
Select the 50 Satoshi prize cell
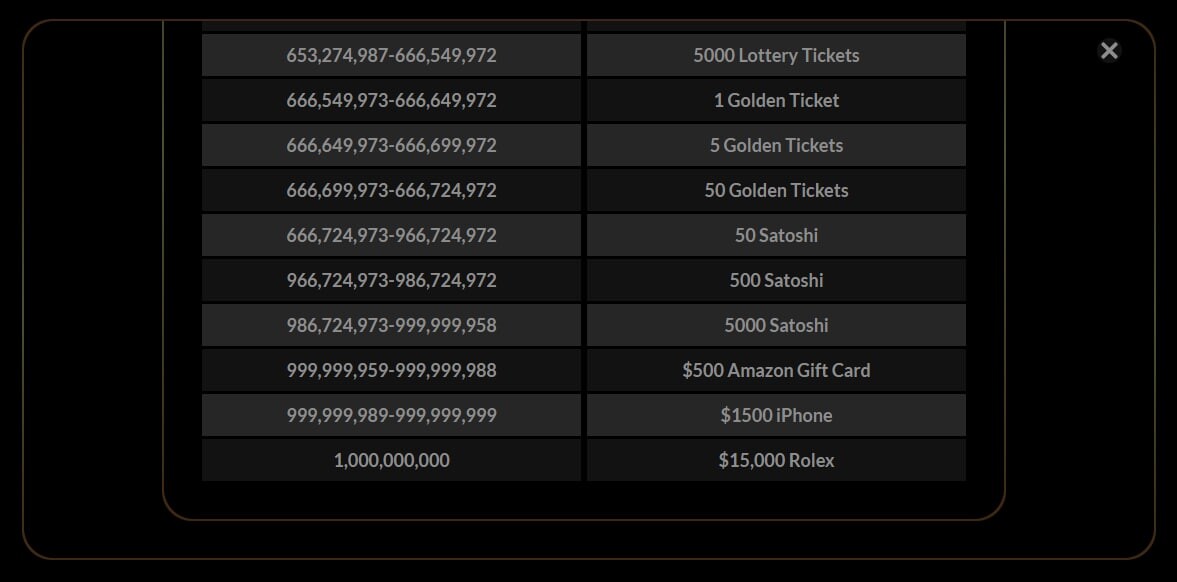point(776,235)
